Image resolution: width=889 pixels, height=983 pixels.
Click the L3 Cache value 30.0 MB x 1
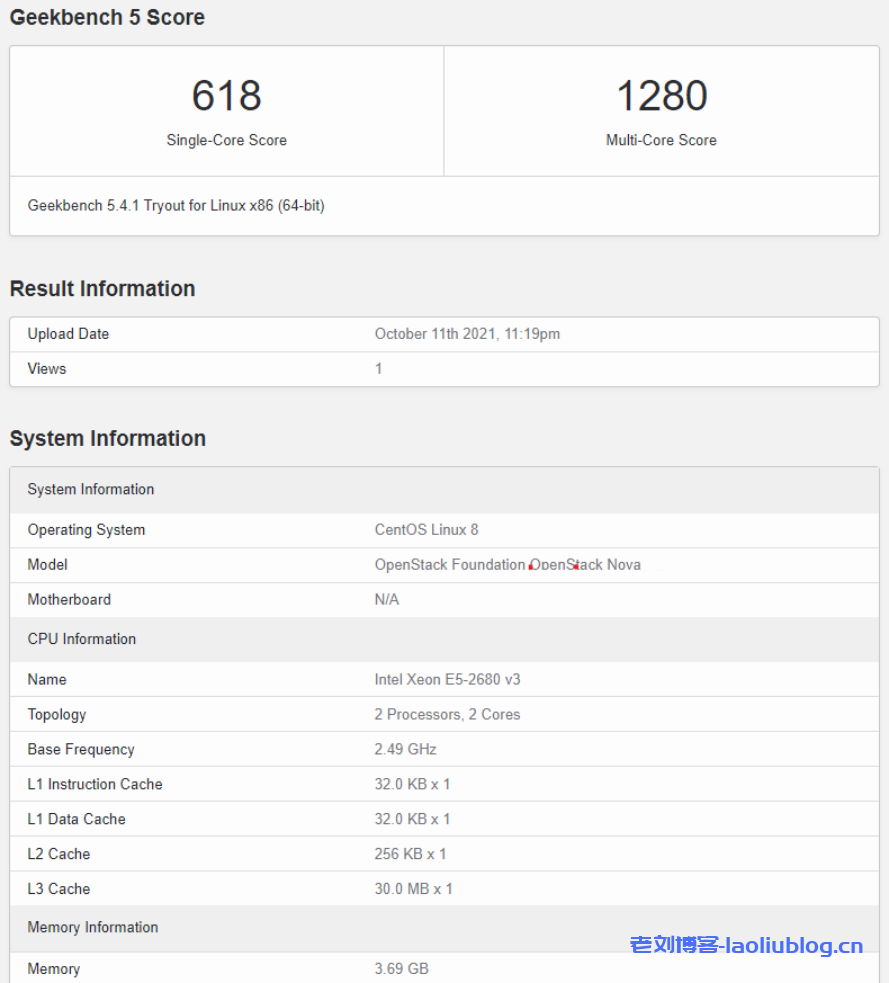click(x=413, y=889)
